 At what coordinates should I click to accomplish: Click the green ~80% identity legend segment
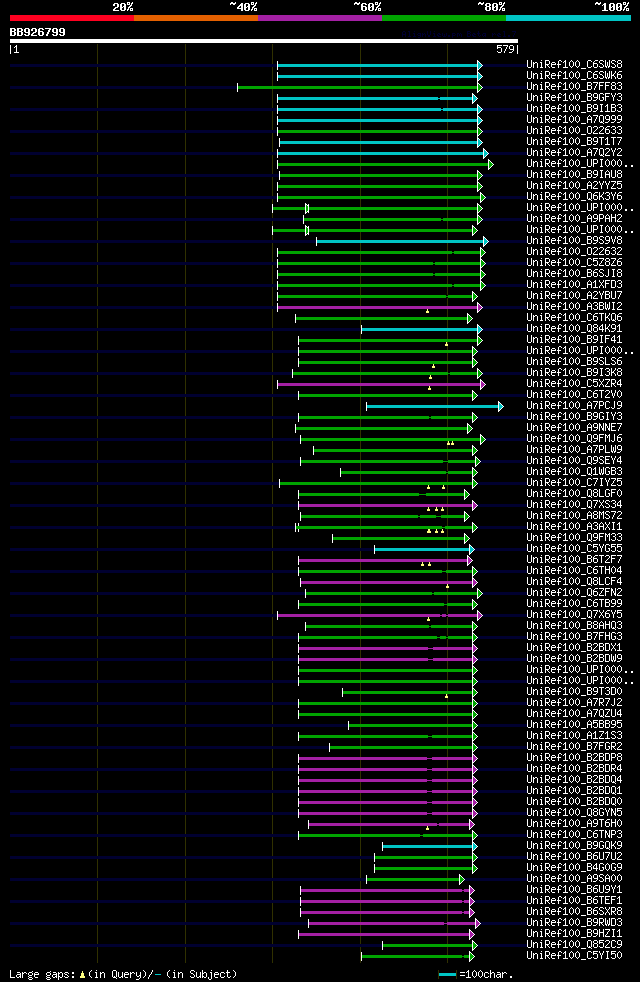(x=444, y=18)
